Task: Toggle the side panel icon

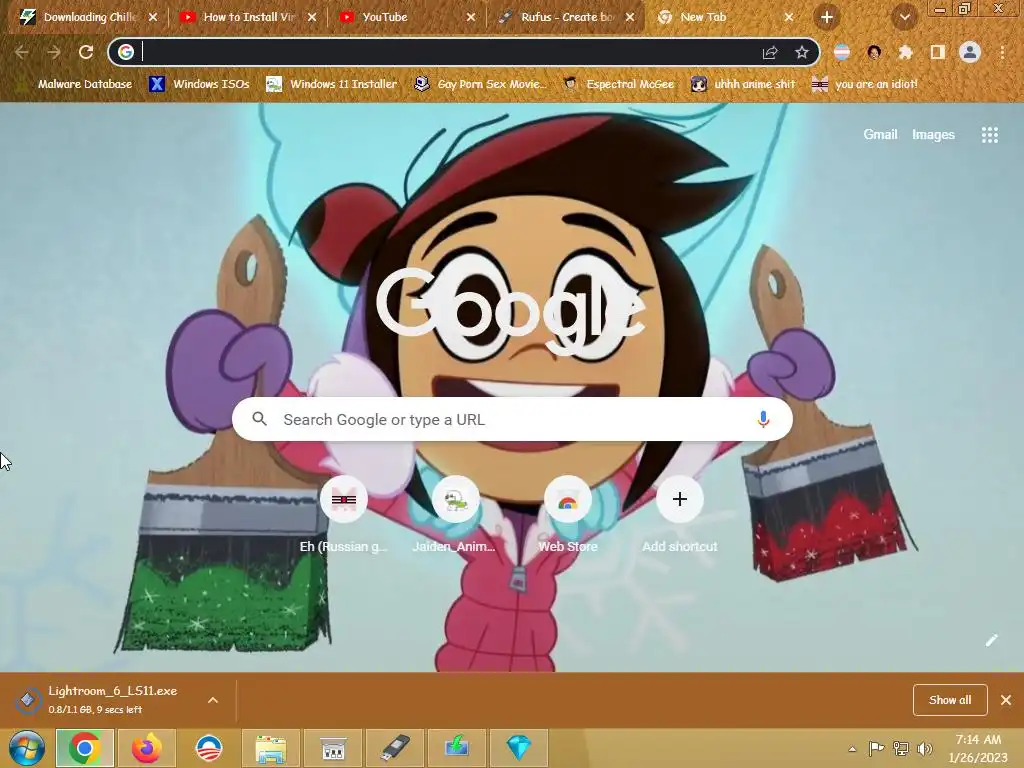Action: (937, 52)
